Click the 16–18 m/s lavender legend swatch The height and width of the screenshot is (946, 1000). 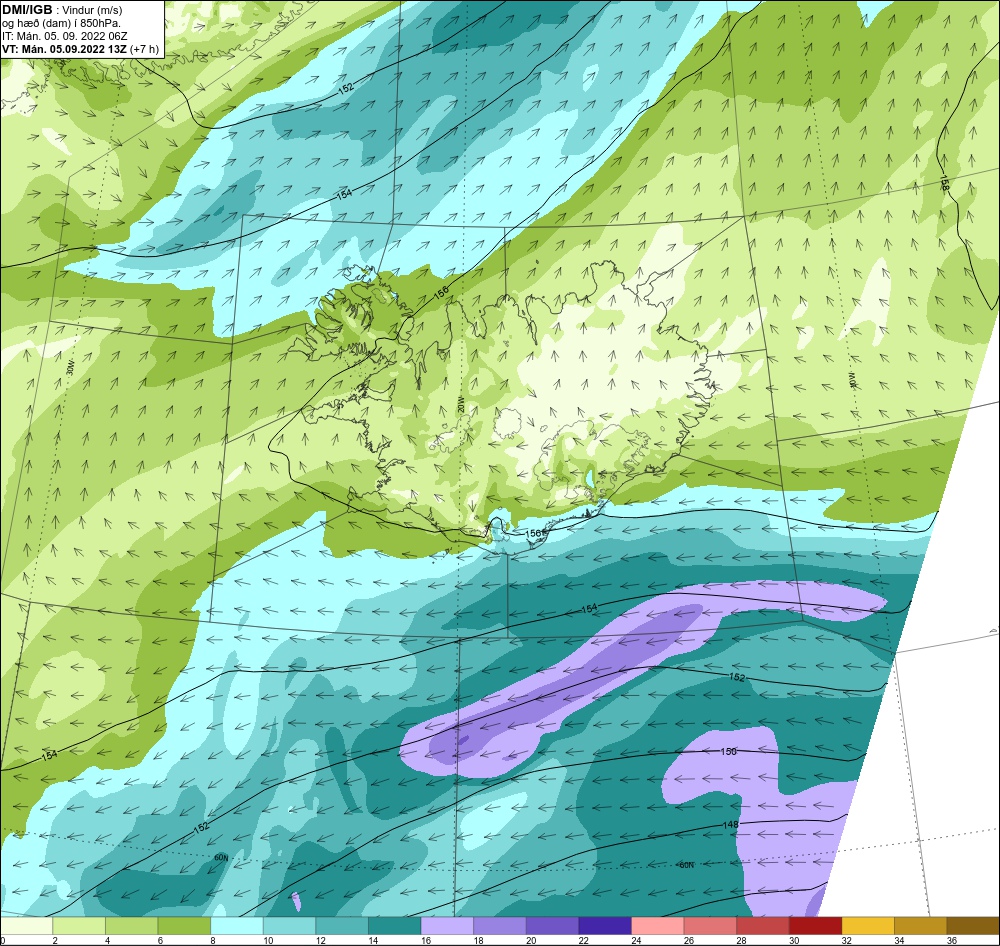[447, 926]
